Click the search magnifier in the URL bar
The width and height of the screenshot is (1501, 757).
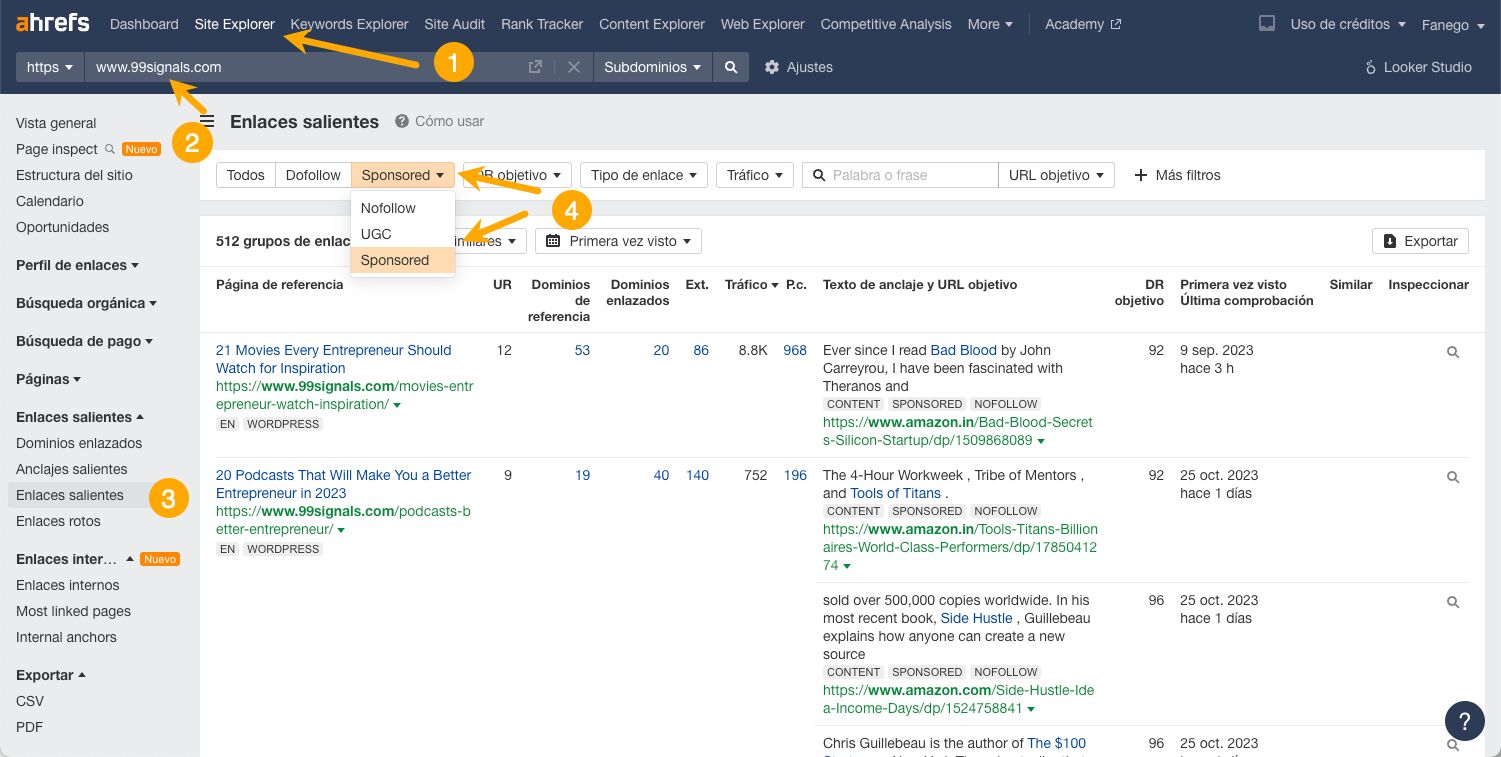coord(731,67)
